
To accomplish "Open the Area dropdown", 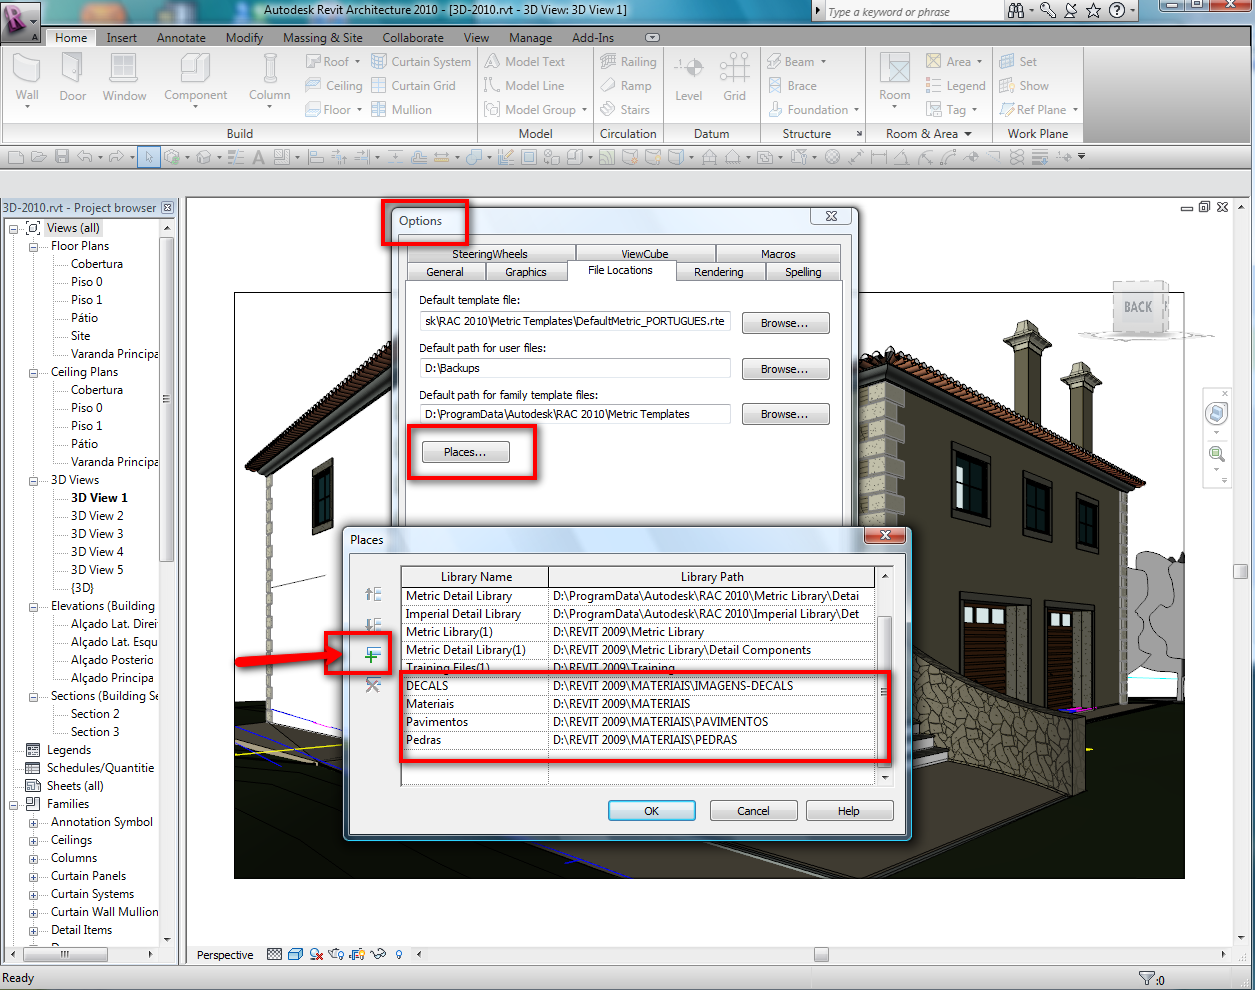I will [x=979, y=62].
